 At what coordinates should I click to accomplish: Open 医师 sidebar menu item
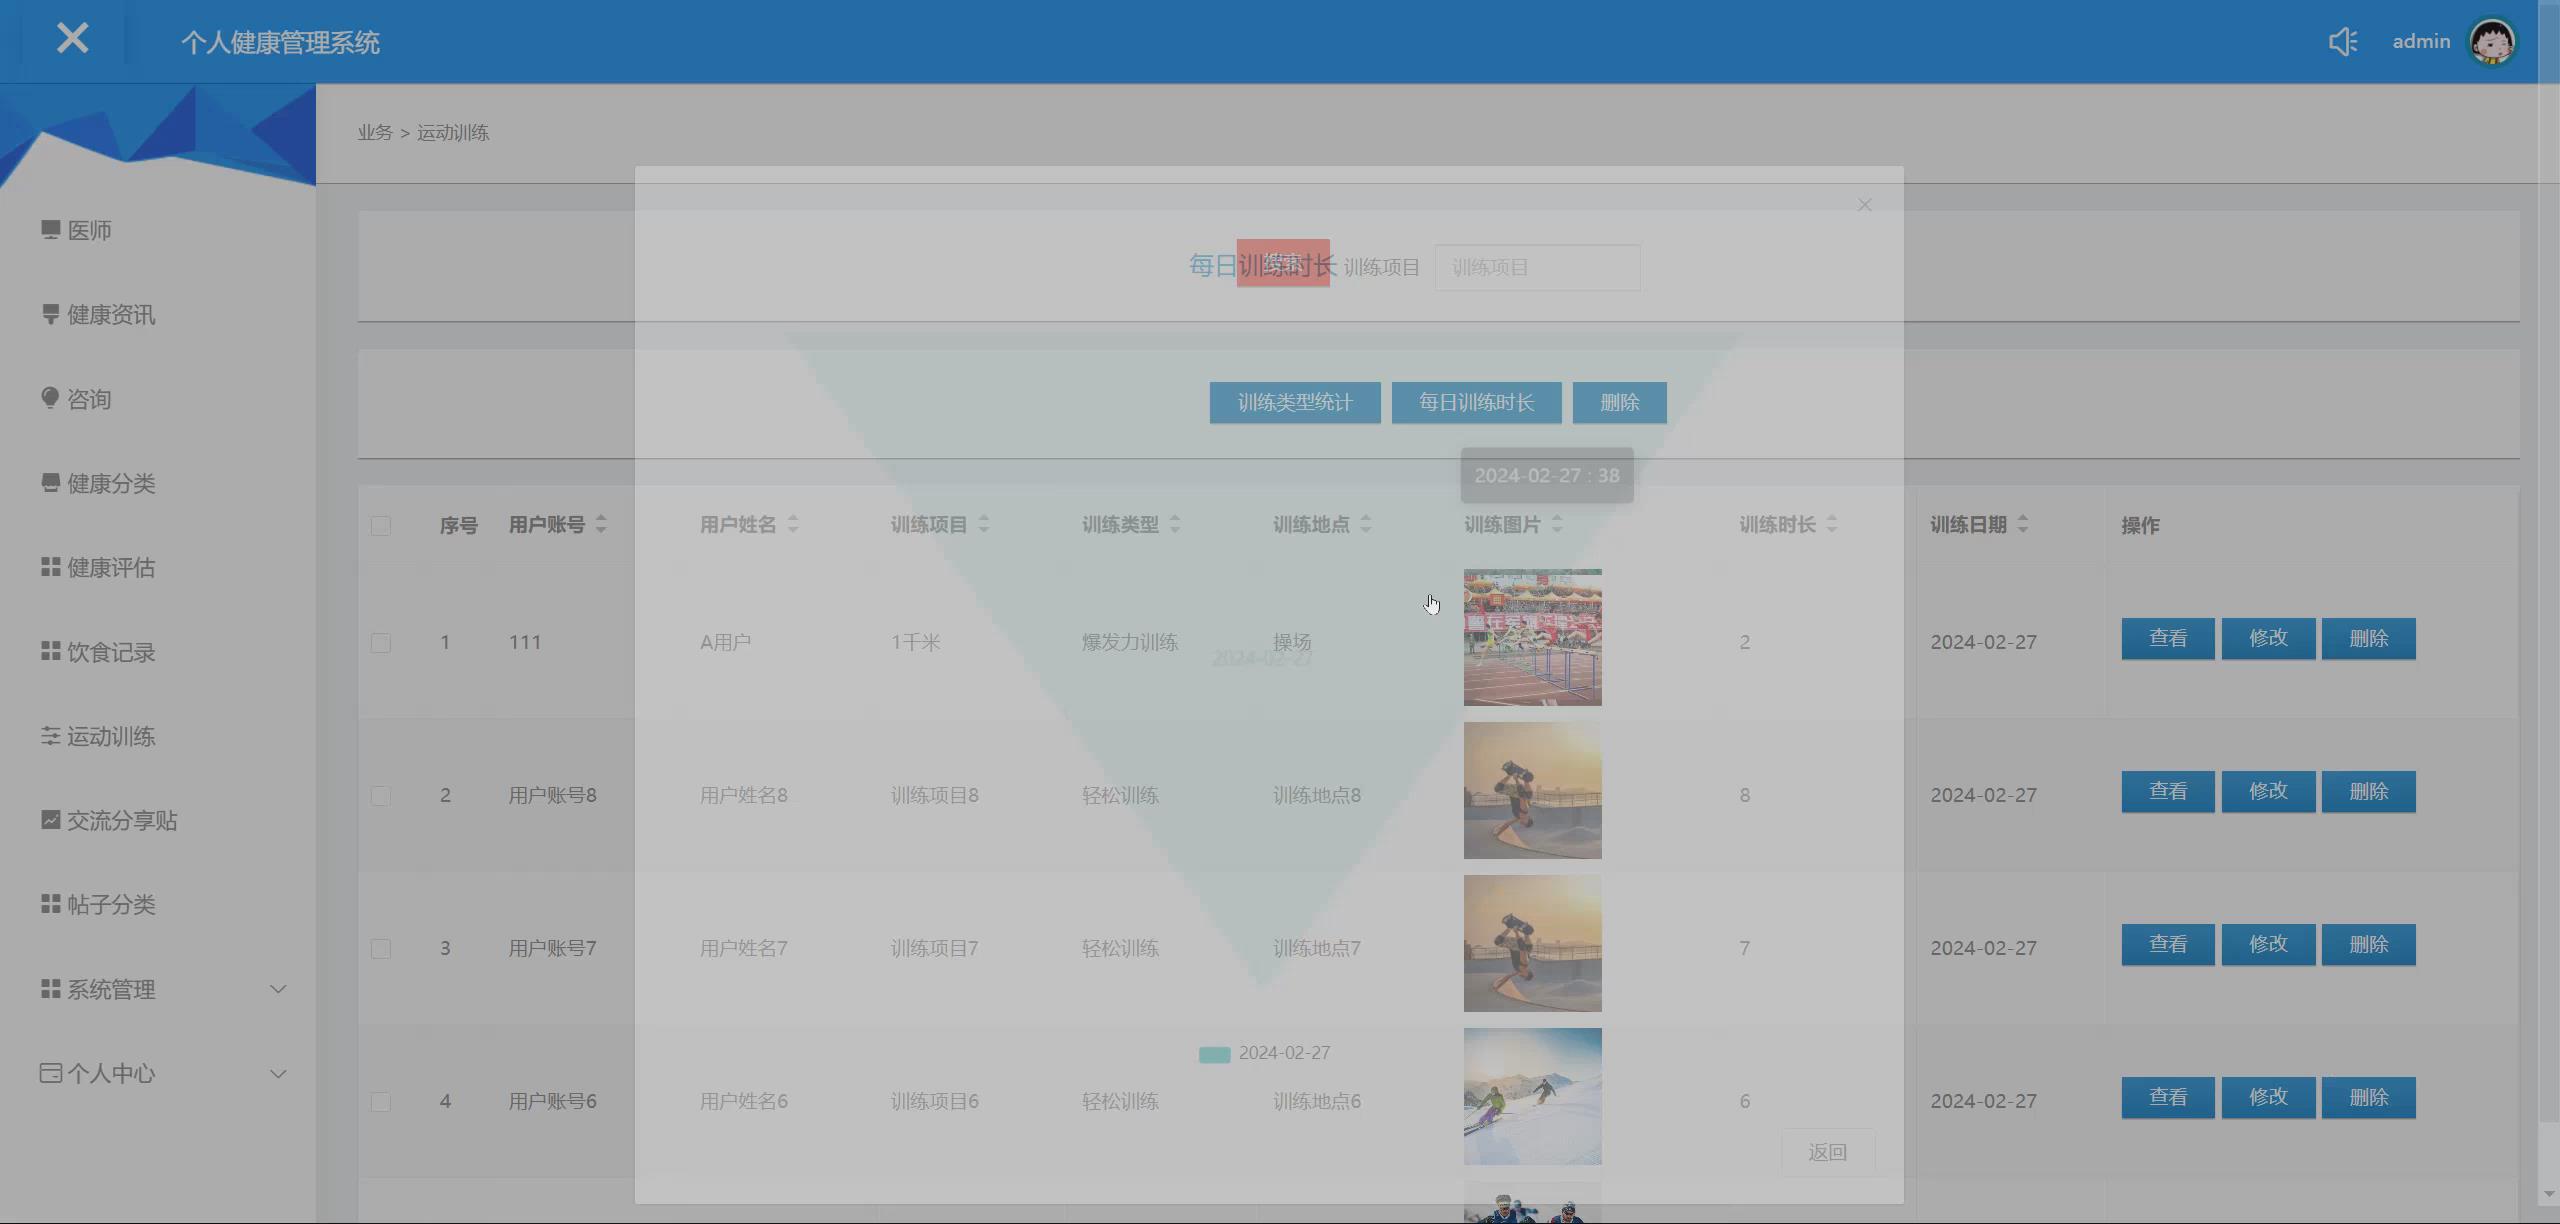(88, 231)
